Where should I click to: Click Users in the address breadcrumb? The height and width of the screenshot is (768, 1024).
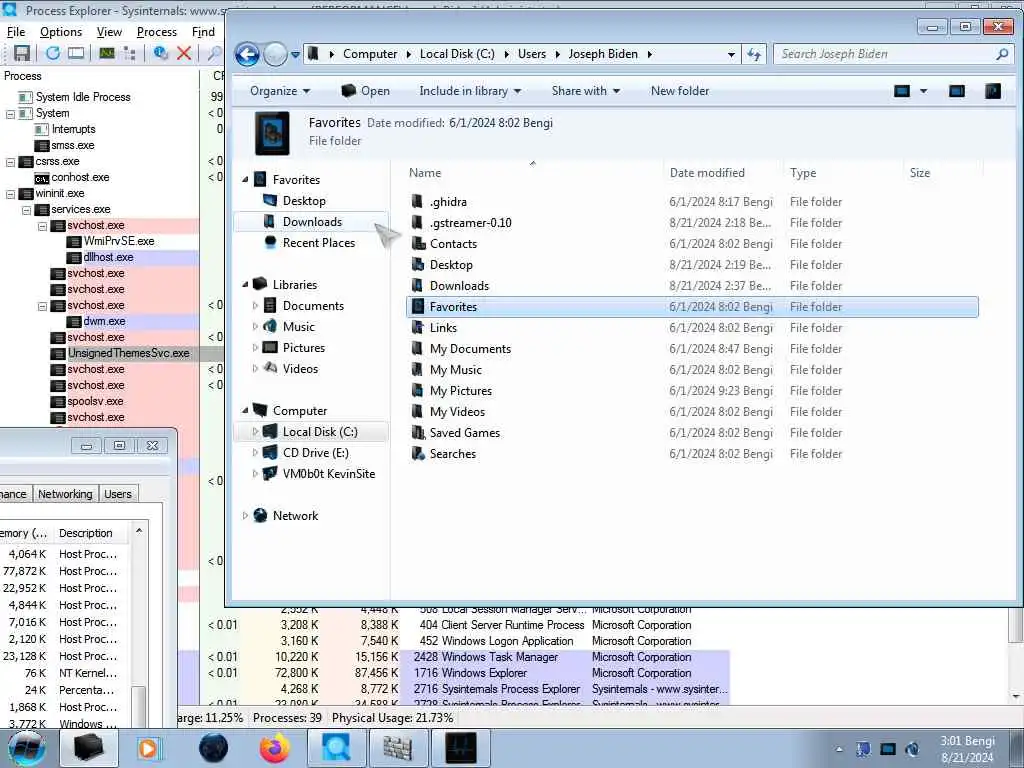coord(532,54)
